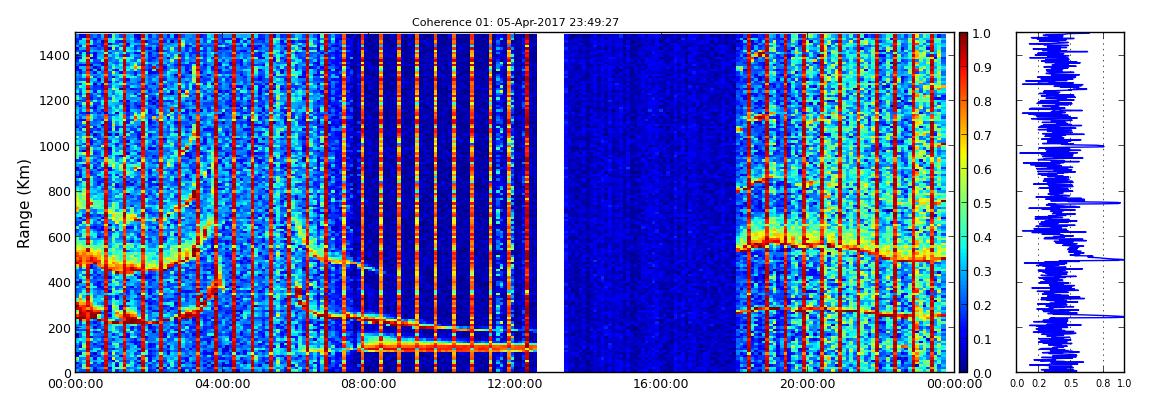Click the 0.8 tick on the profile plot axis
Image resolution: width=1150 pixels, height=407 pixels.
(x=1103, y=384)
